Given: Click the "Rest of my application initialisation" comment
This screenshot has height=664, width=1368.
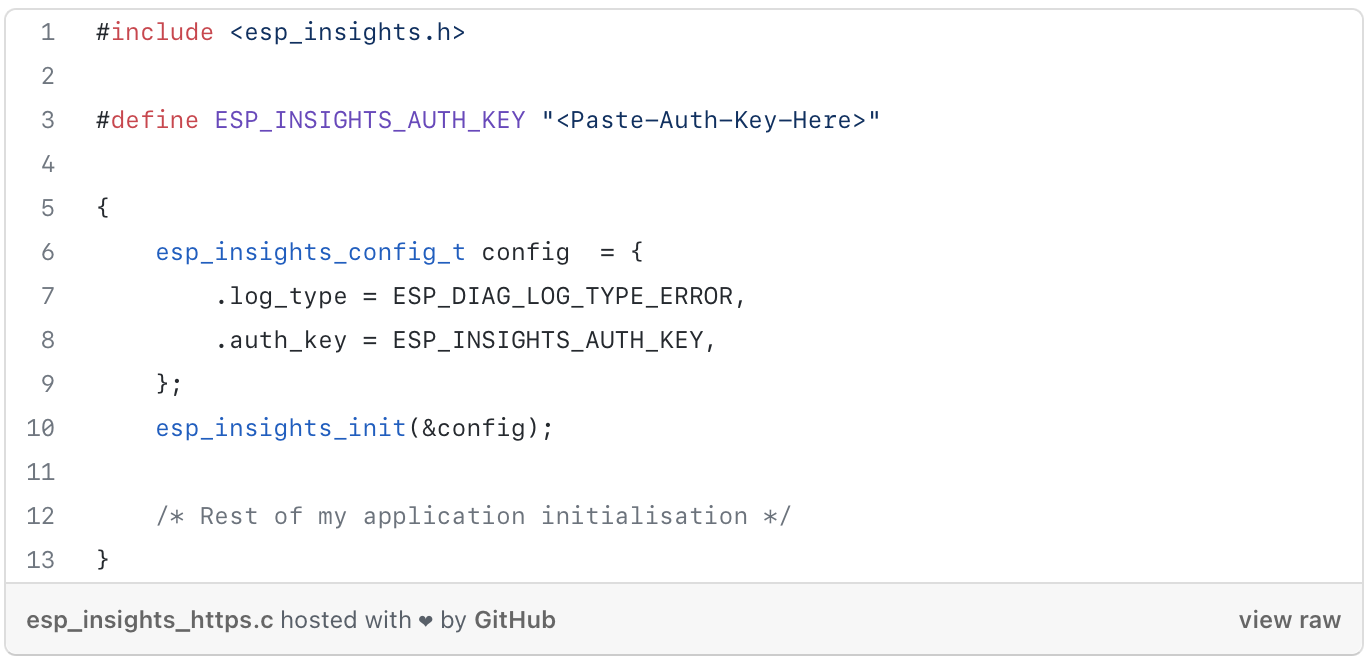Looking at the screenshot, I should tap(473, 516).
